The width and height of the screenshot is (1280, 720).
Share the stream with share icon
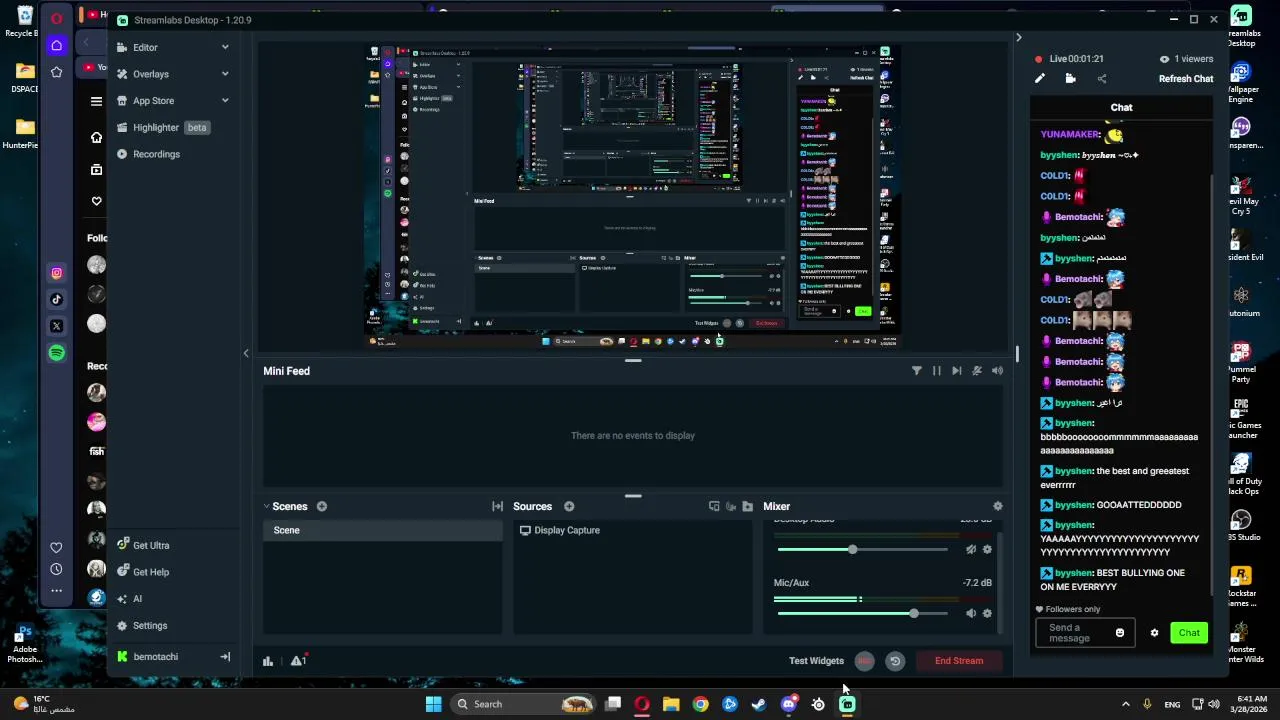(x=1102, y=79)
